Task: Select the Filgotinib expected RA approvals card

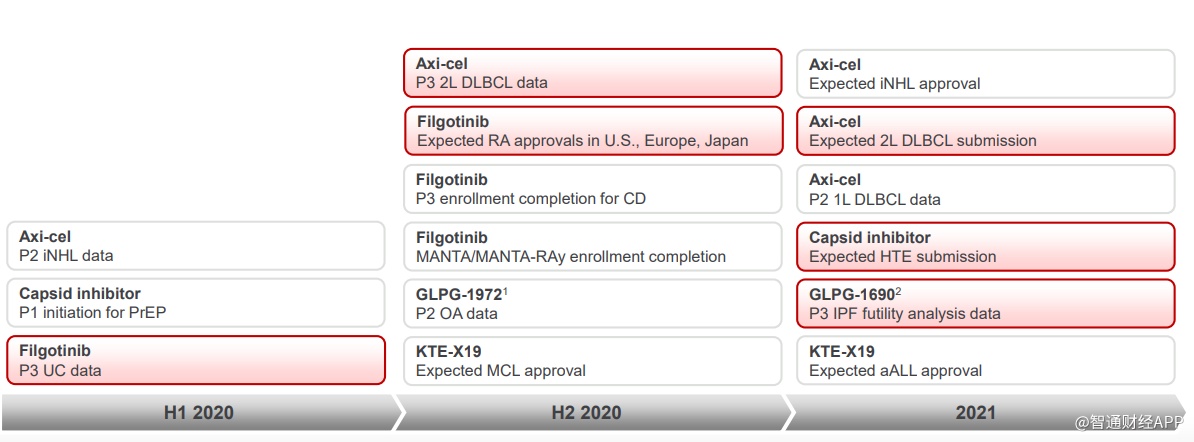Action: [x=592, y=131]
